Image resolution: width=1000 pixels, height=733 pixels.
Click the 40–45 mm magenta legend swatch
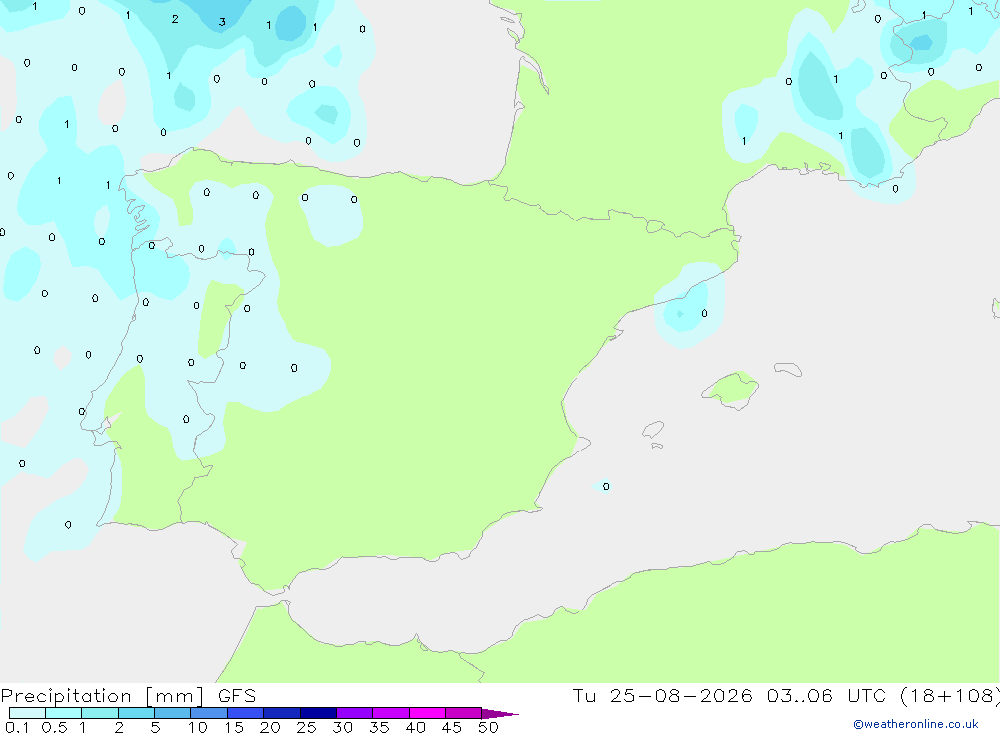(x=427, y=713)
